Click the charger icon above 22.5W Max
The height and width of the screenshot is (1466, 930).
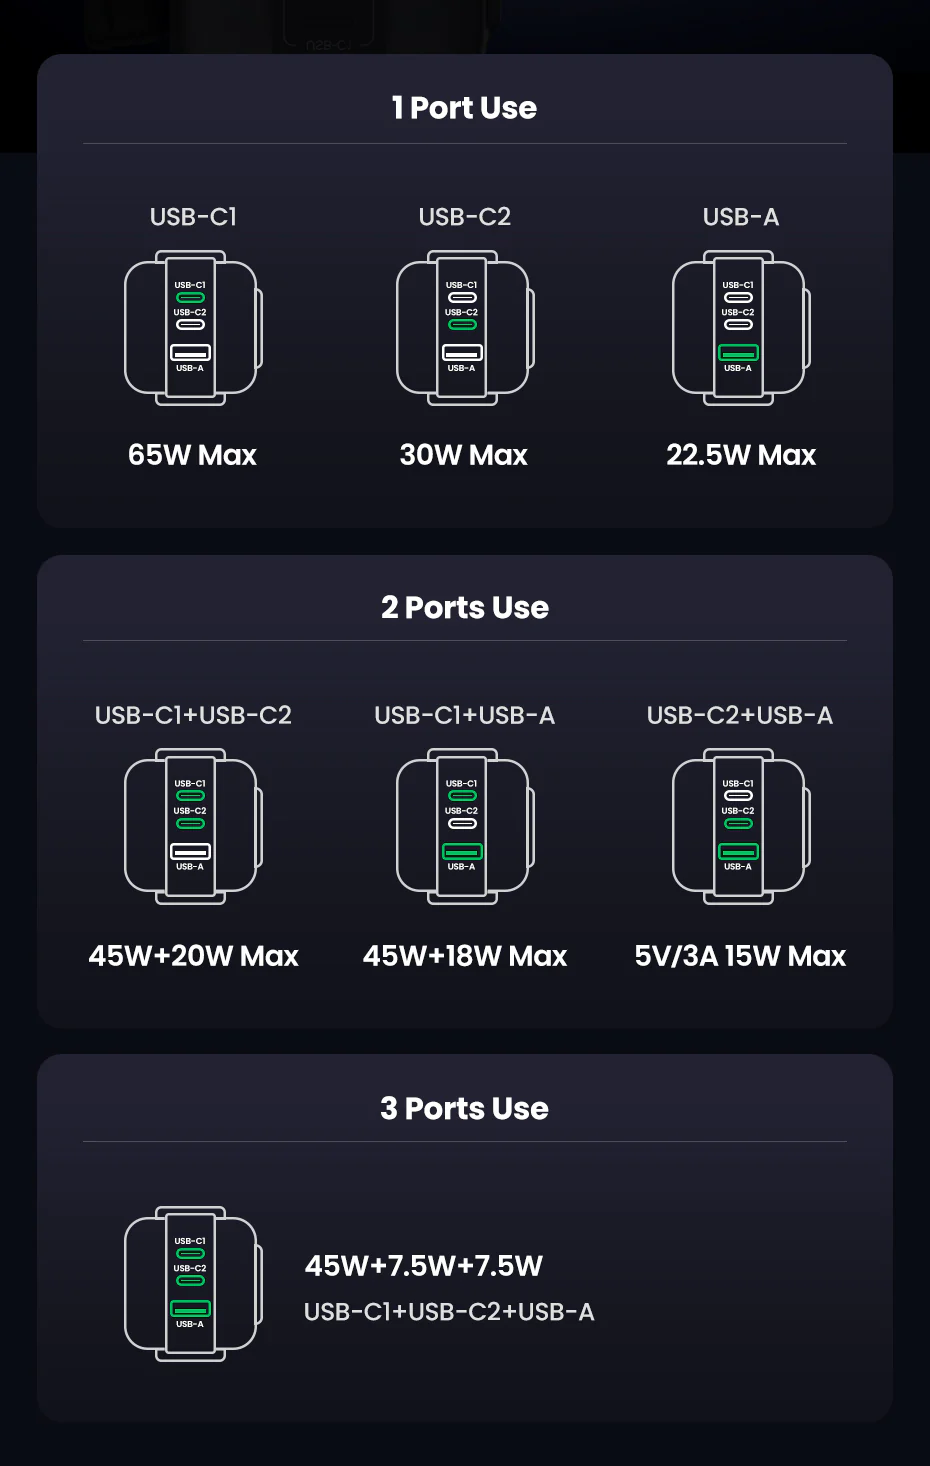[x=741, y=328]
